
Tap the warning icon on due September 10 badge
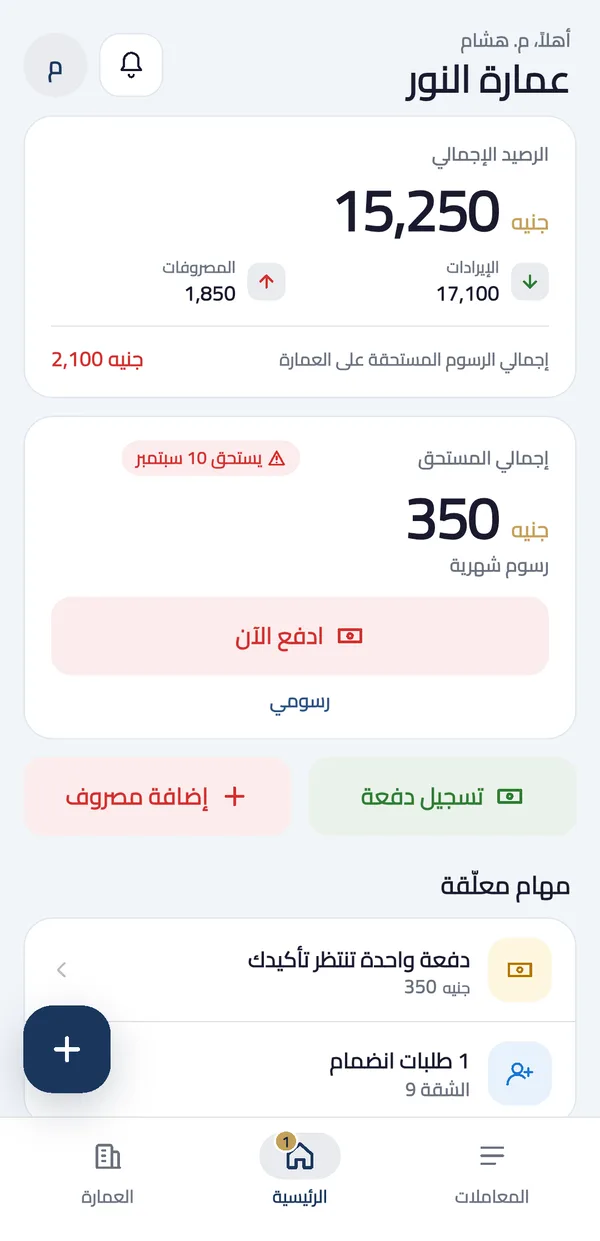[x=277, y=458]
